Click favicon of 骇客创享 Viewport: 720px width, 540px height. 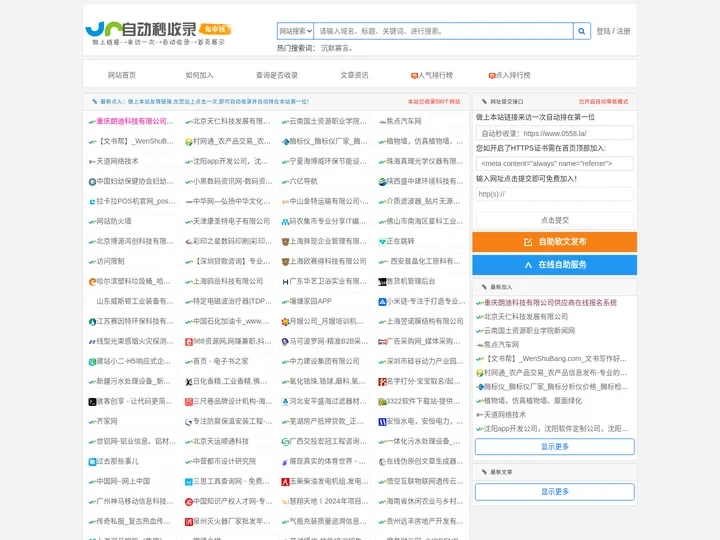pyautogui.click(x=92, y=402)
